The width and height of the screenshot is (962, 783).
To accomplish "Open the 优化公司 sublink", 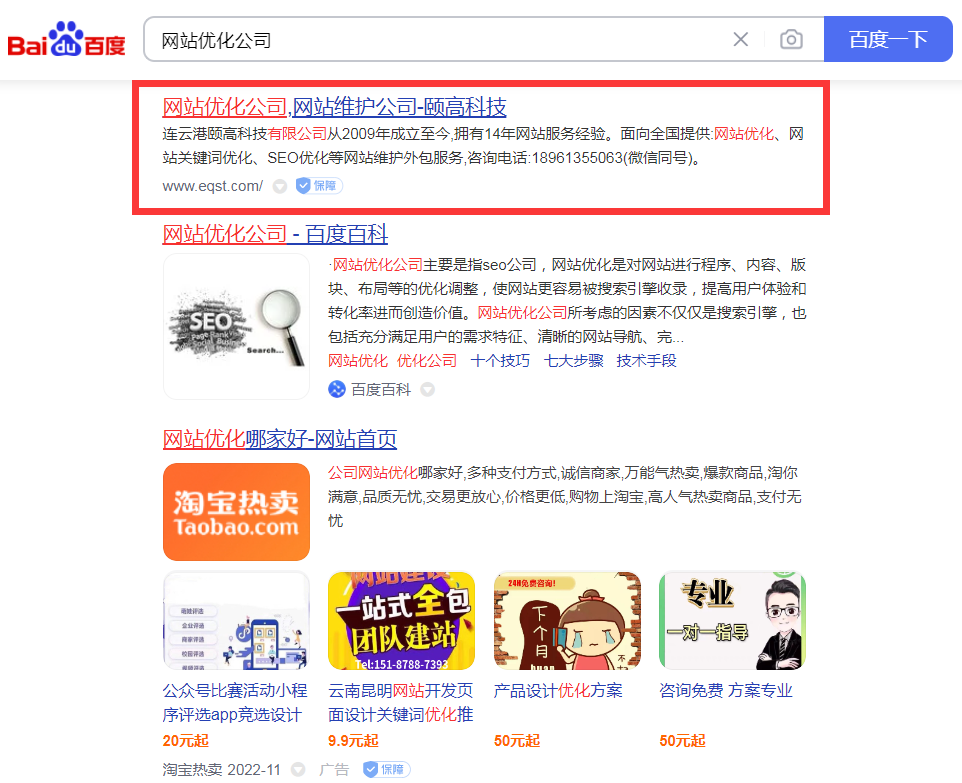I will point(427,361).
